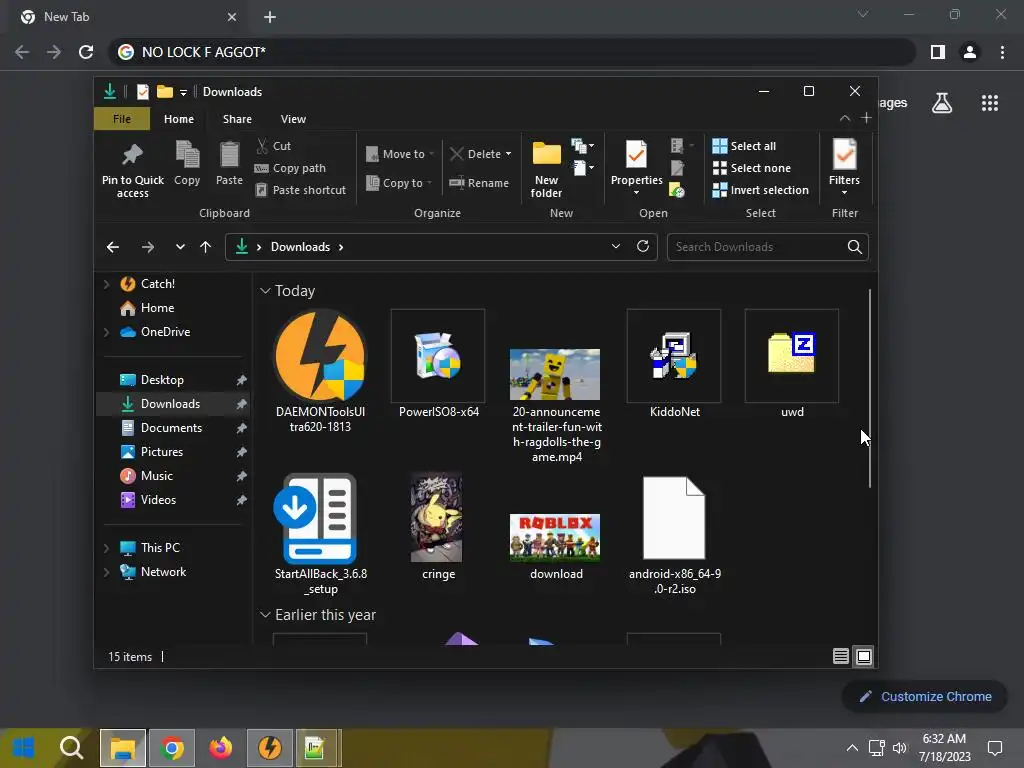Open the Delete dropdown arrow

click(509, 154)
